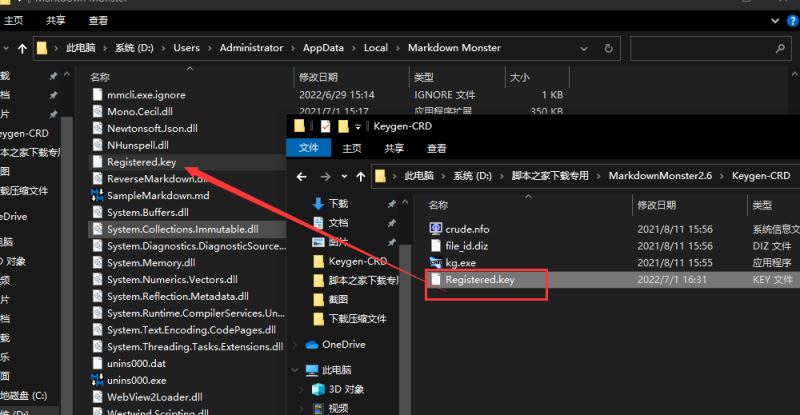Select kg.exe application icon

(436, 262)
